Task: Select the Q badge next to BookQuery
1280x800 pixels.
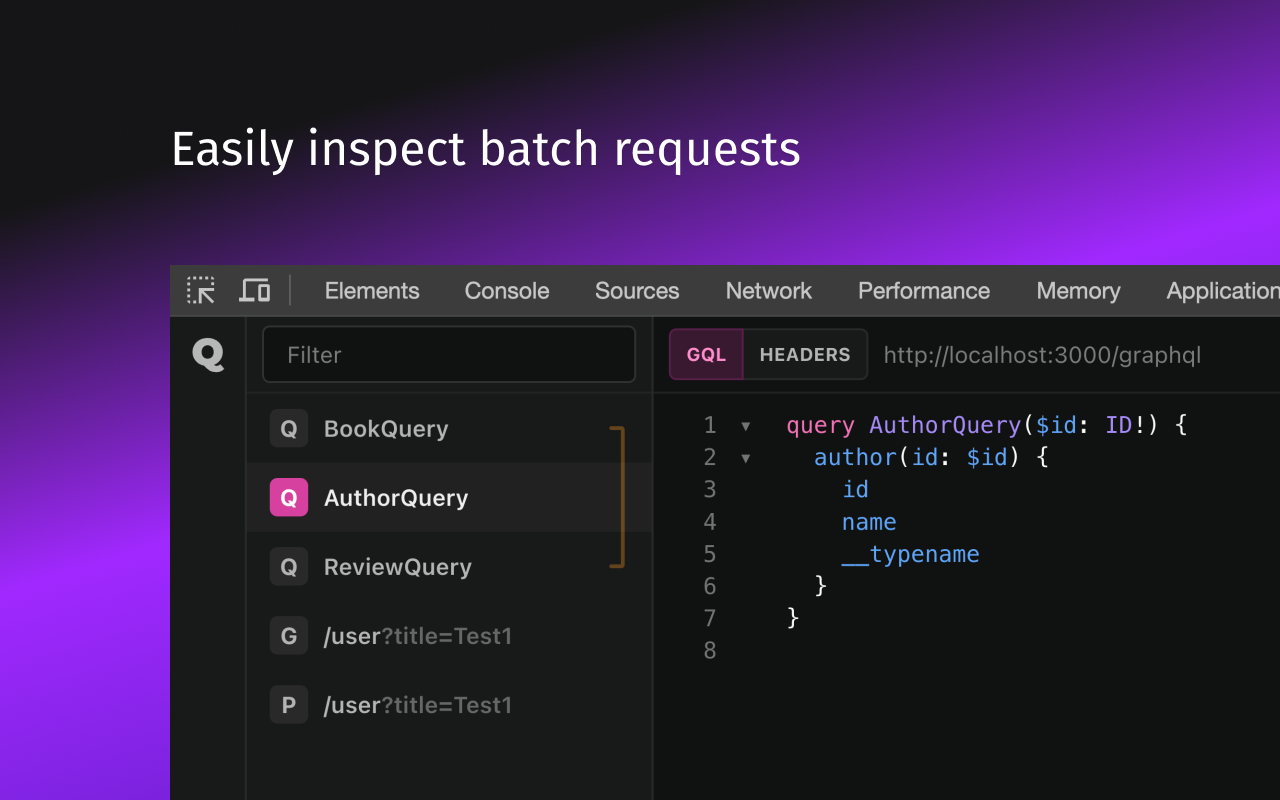Action: [289, 429]
